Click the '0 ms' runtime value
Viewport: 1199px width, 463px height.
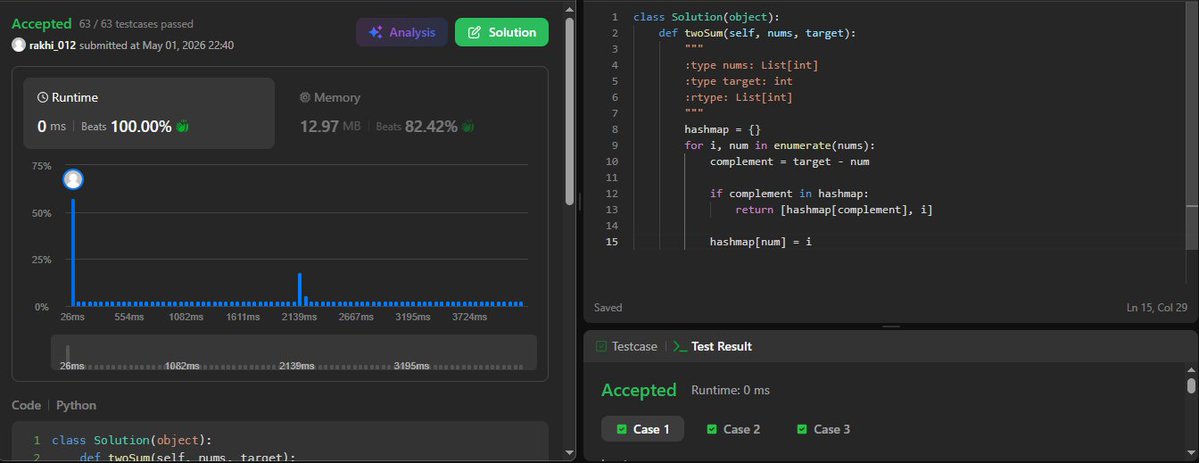pyautogui.click(x=51, y=126)
